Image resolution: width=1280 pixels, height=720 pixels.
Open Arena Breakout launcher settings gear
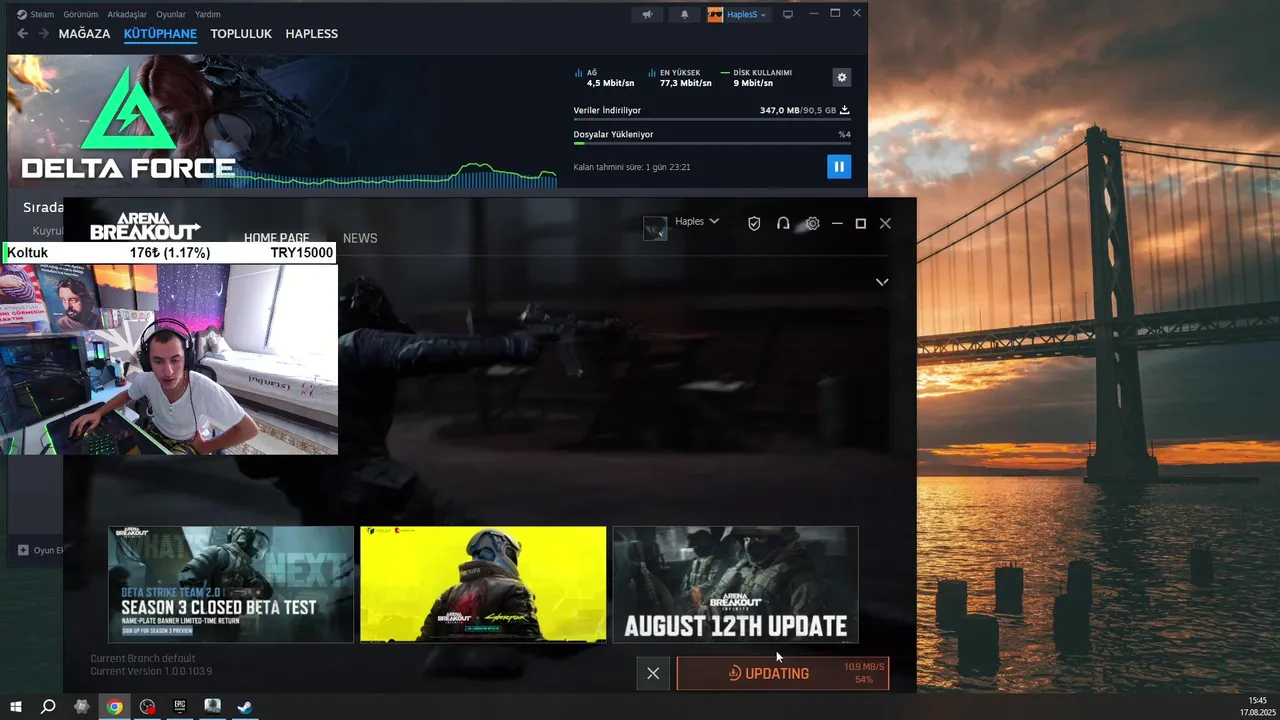[812, 224]
